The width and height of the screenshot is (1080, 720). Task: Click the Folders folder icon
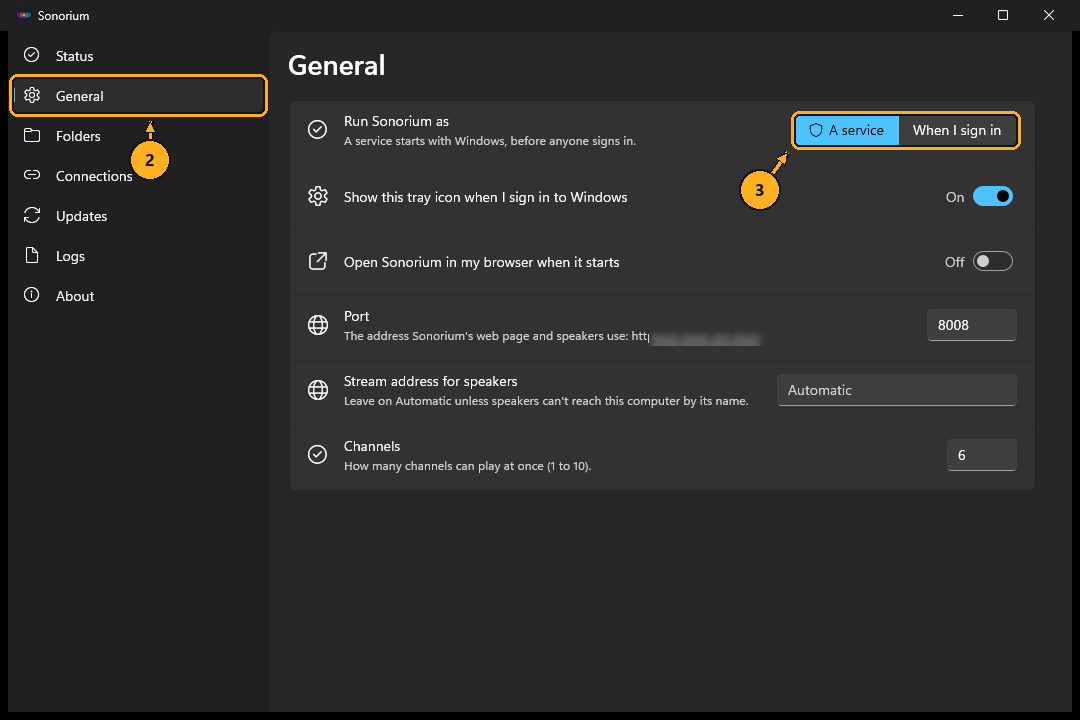coord(32,135)
